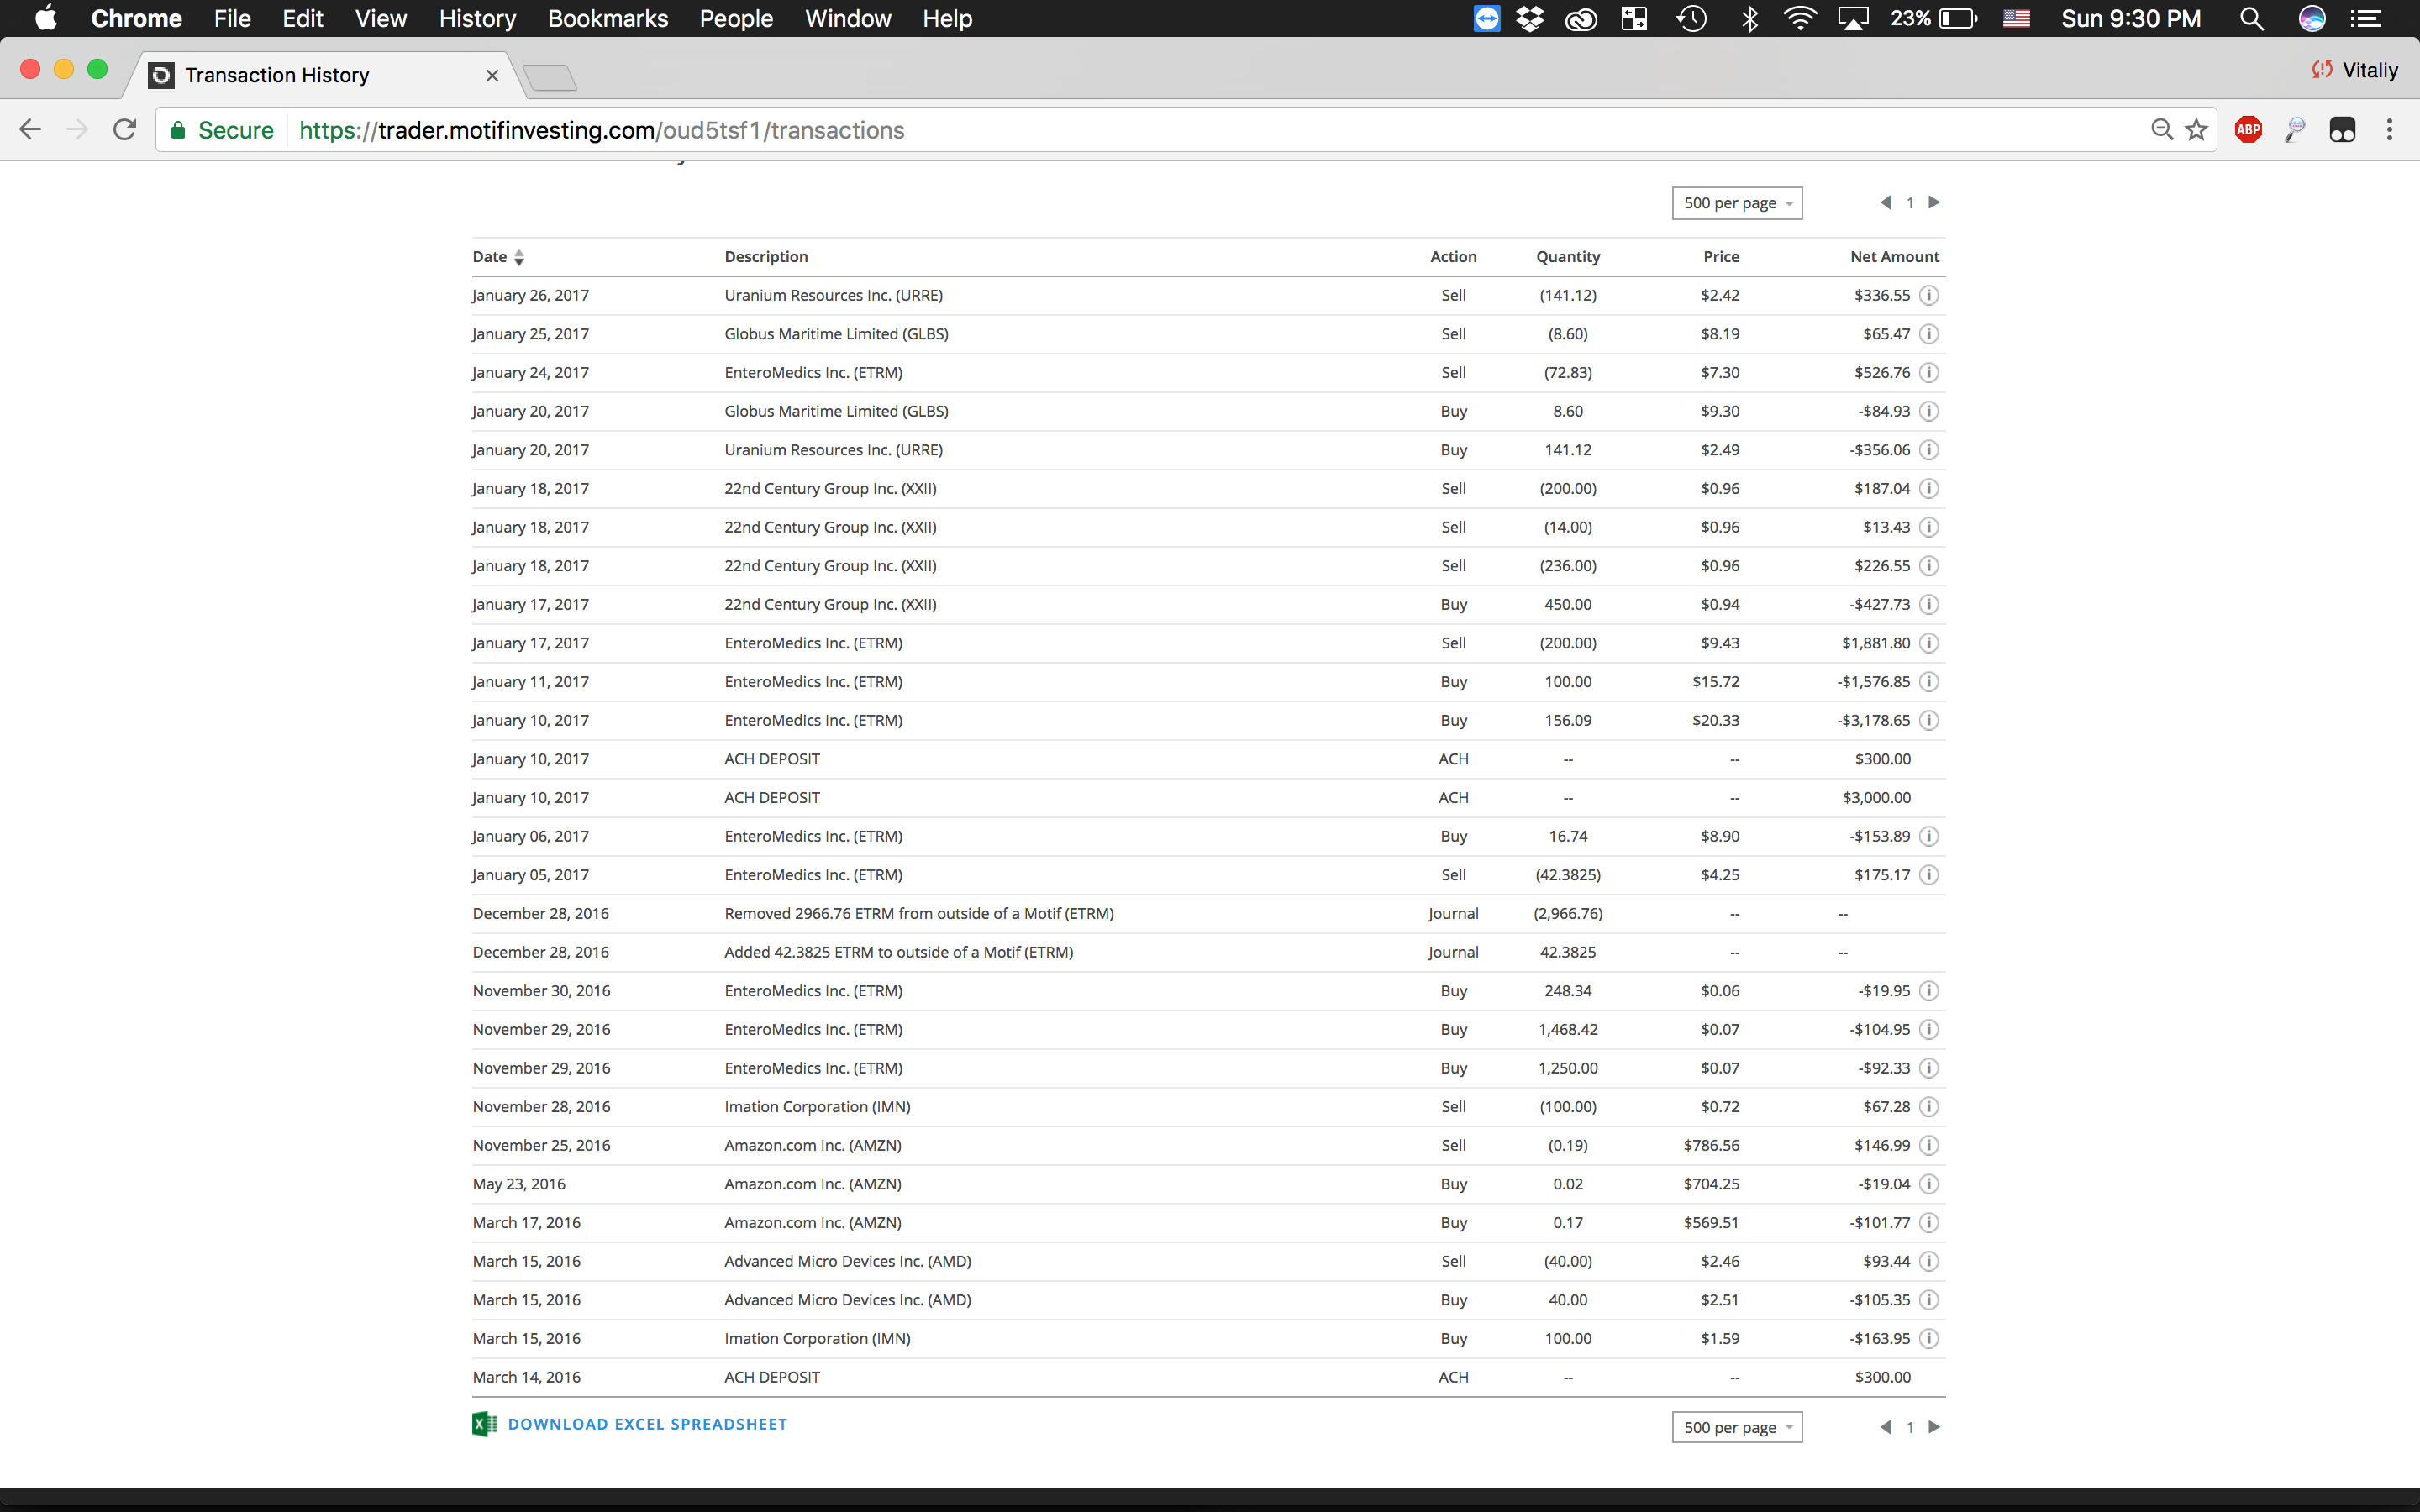Select the Transaction History tab
This screenshot has height=1512, width=2420.
277,75
